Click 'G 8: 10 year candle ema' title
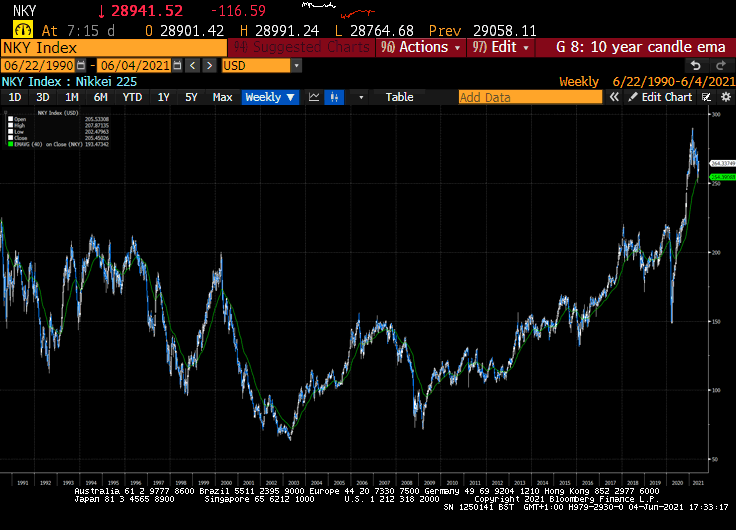 pyautogui.click(x=640, y=47)
